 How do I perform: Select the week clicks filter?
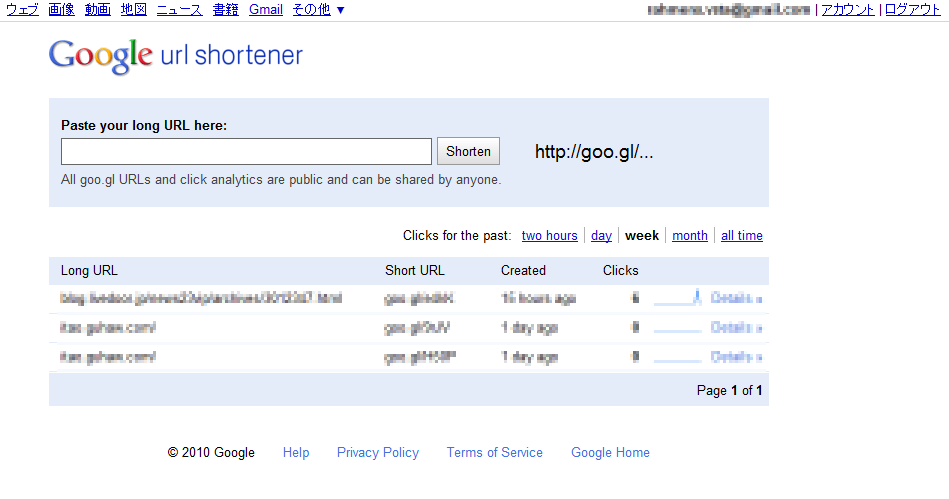[x=642, y=236]
